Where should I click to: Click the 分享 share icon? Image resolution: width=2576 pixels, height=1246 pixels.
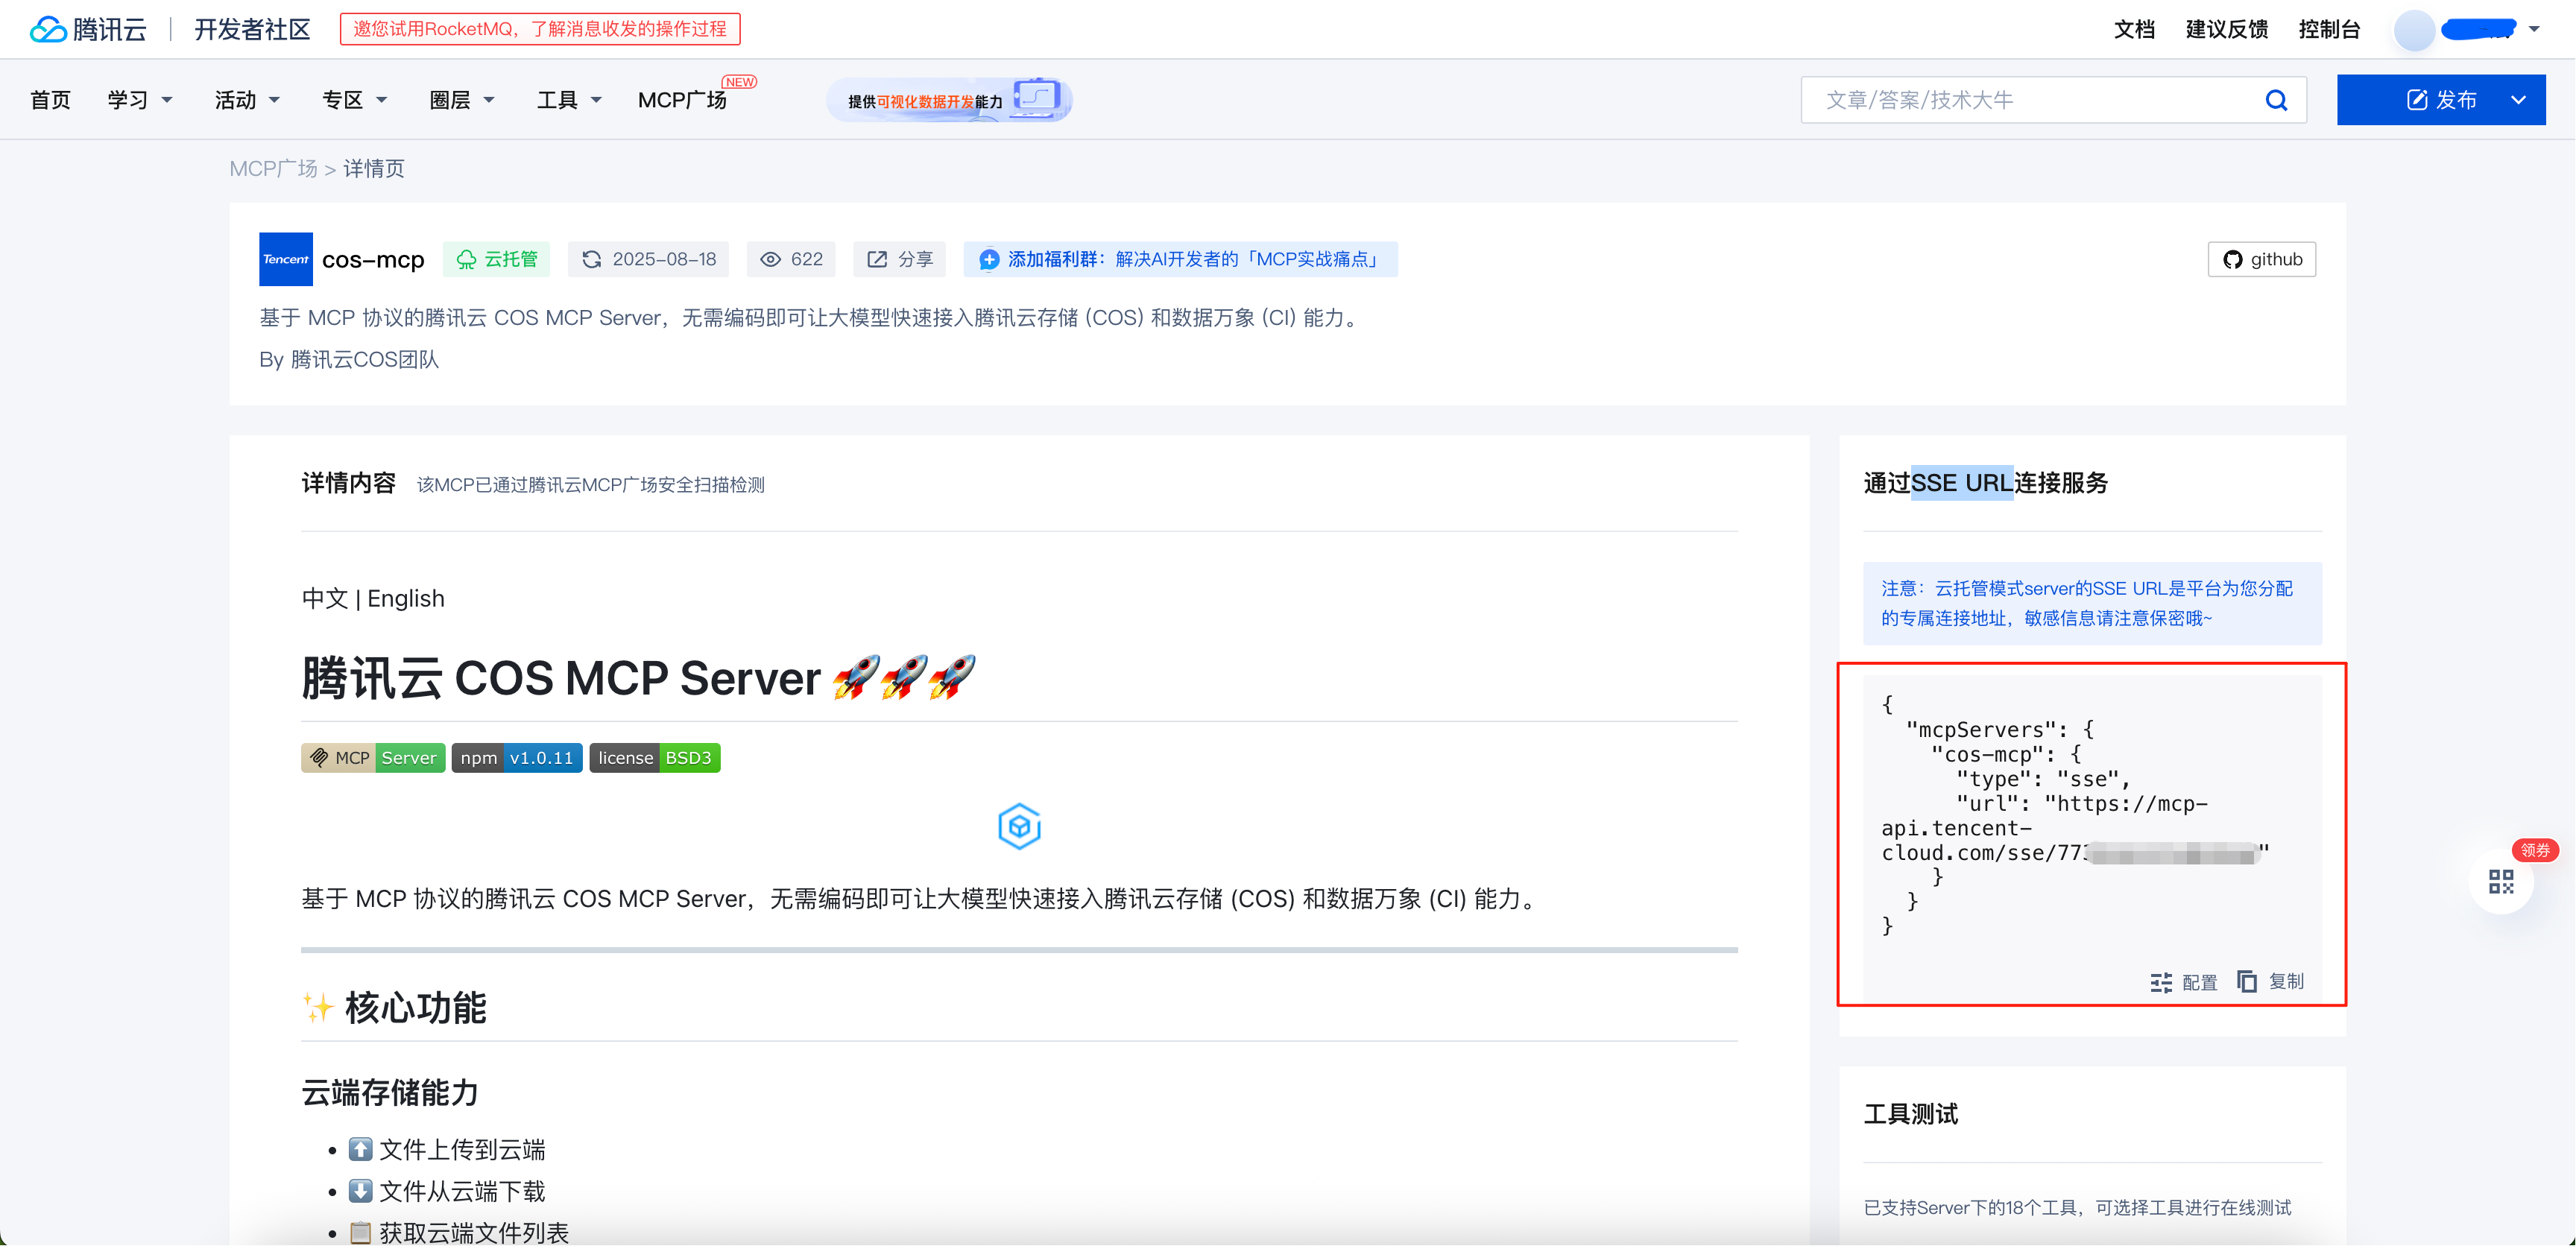pos(877,259)
